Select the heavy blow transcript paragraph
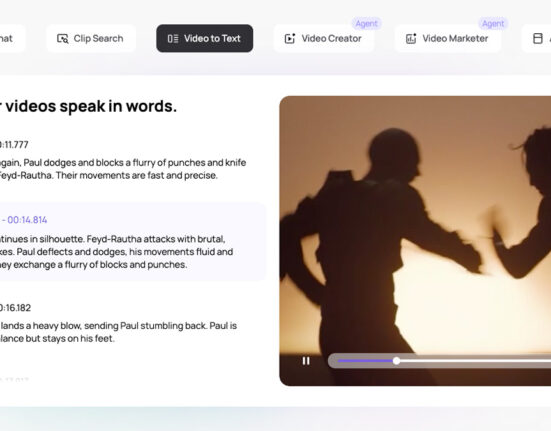The image size is (551, 431). [x=118, y=332]
